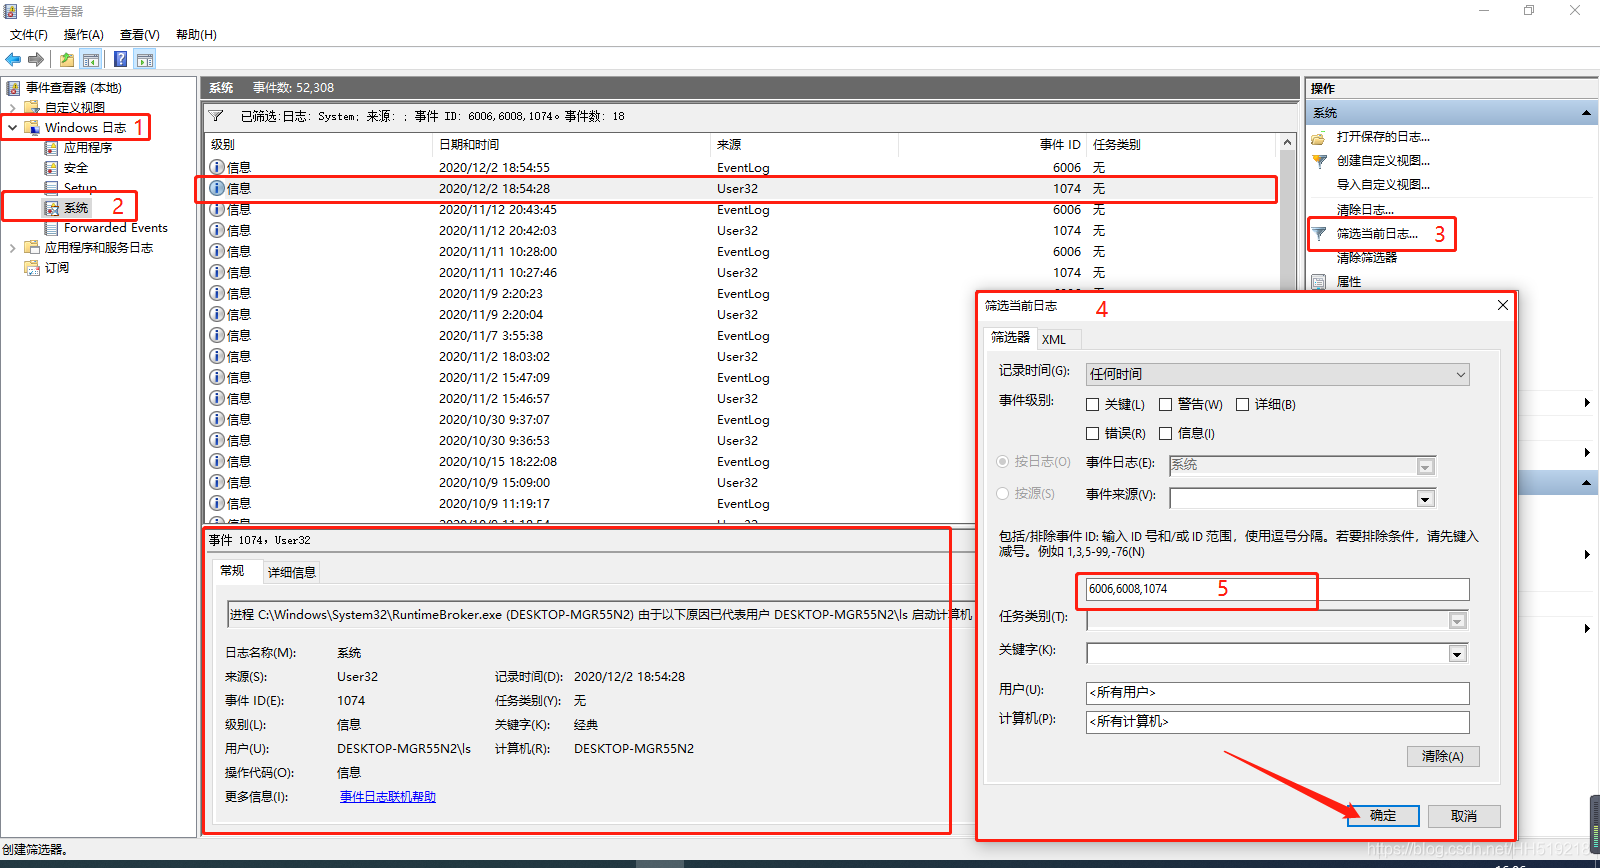Click the 清除(A) button

click(x=1443, y=756)
